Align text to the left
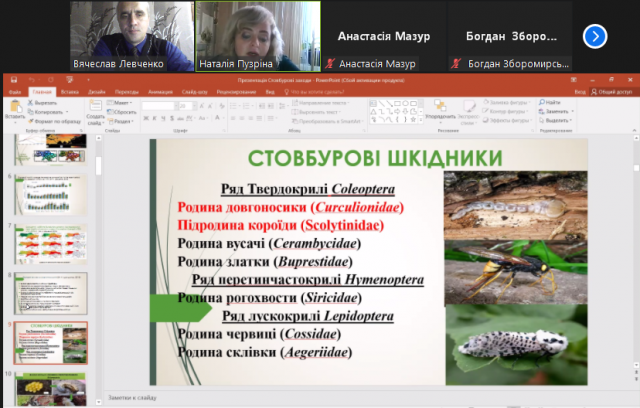Screen dimensions: 640x408 click(233, 118)
